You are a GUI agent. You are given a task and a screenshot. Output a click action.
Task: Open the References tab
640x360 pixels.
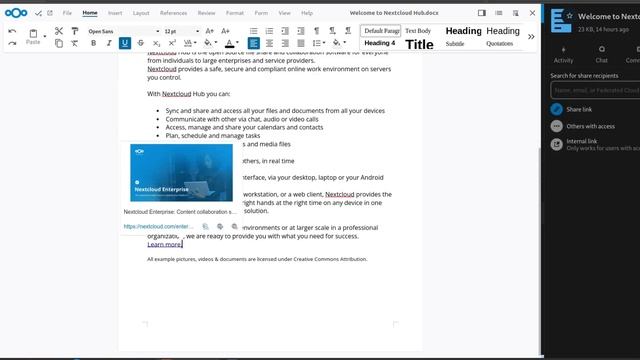pyautogui.click(x=173, y=13)
